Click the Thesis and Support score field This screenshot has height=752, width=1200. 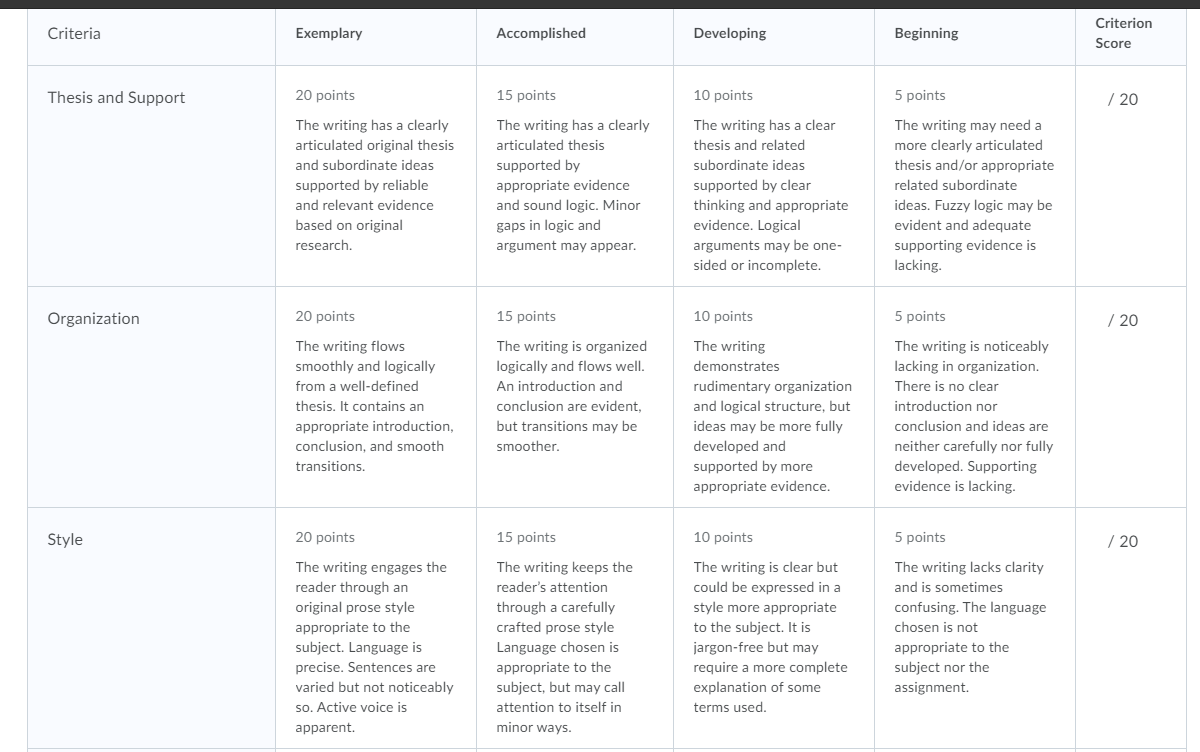(x=1123, y=99)
